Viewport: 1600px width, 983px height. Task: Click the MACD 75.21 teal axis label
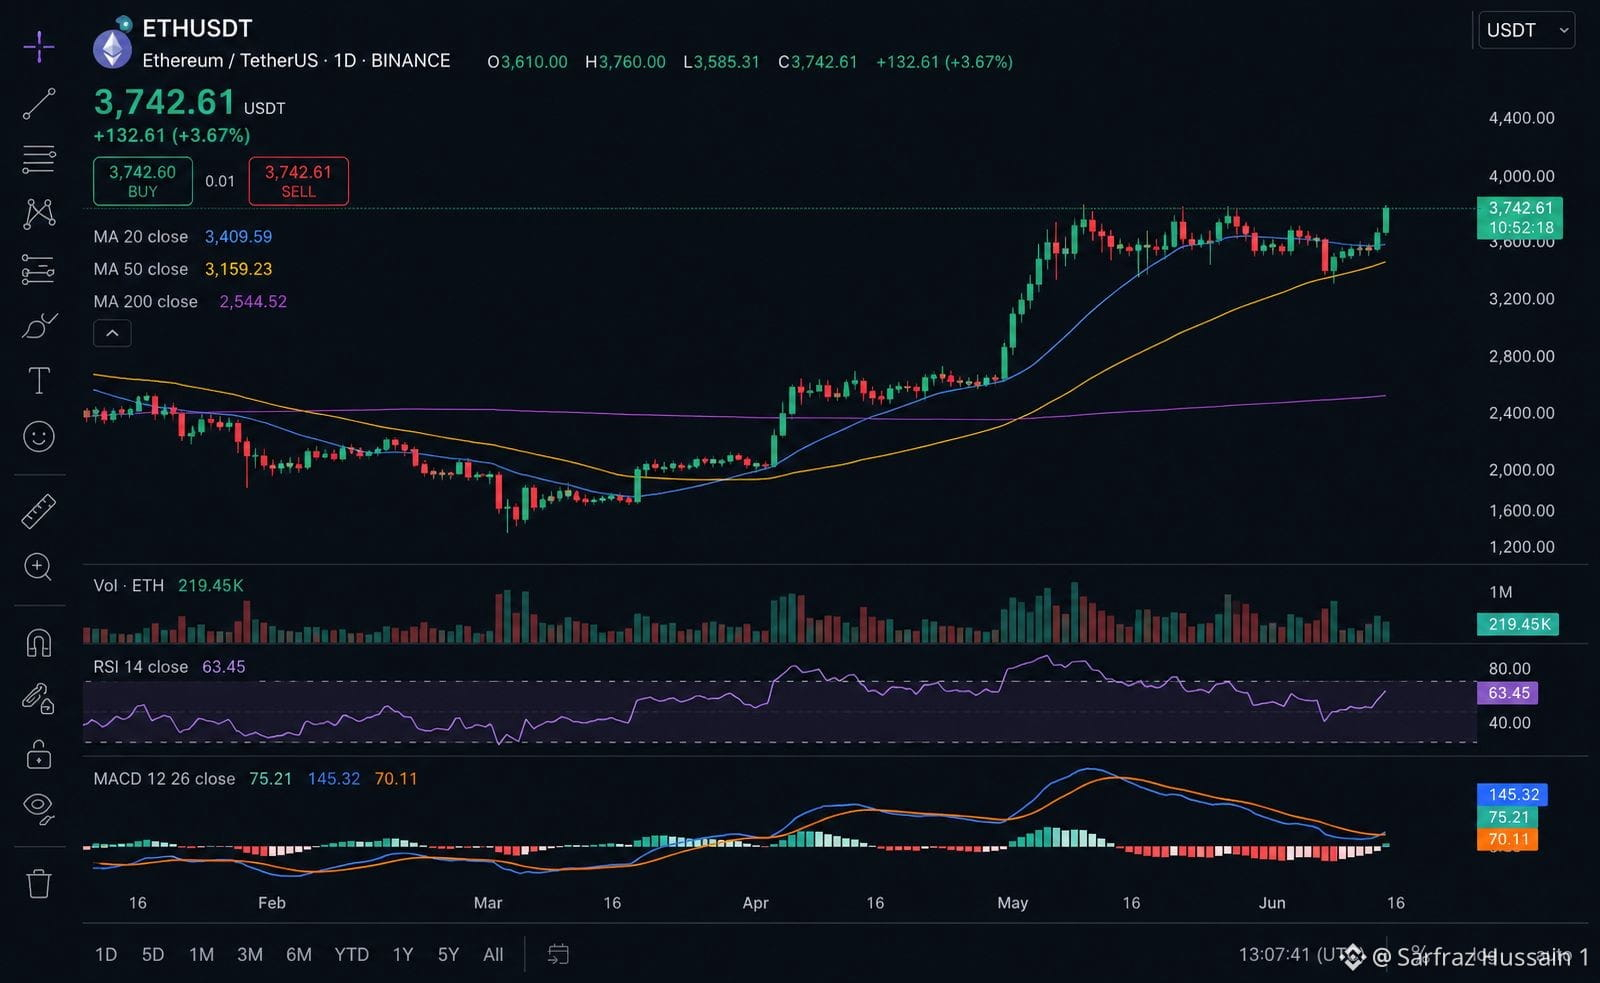(1508, 817)
